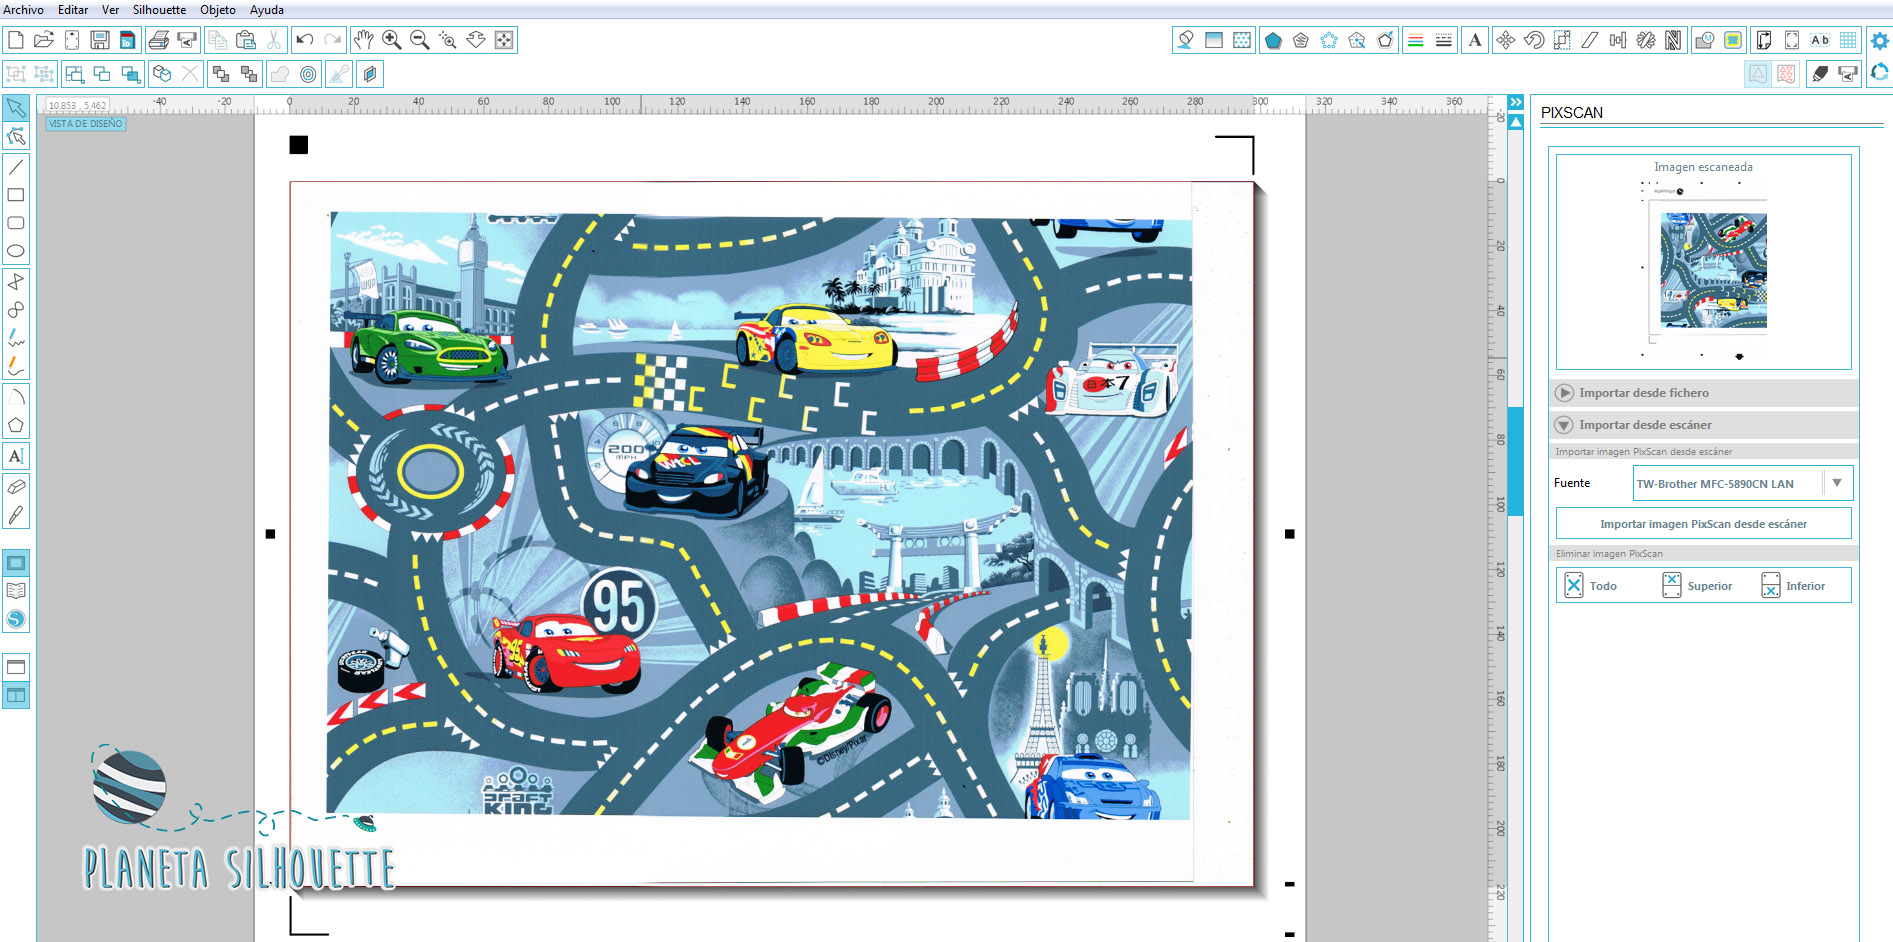The image size is (1893, 942).
Task: Select Todo to remove whole PixScan image
Action: pyautogui.click(x=1591, y=586)
